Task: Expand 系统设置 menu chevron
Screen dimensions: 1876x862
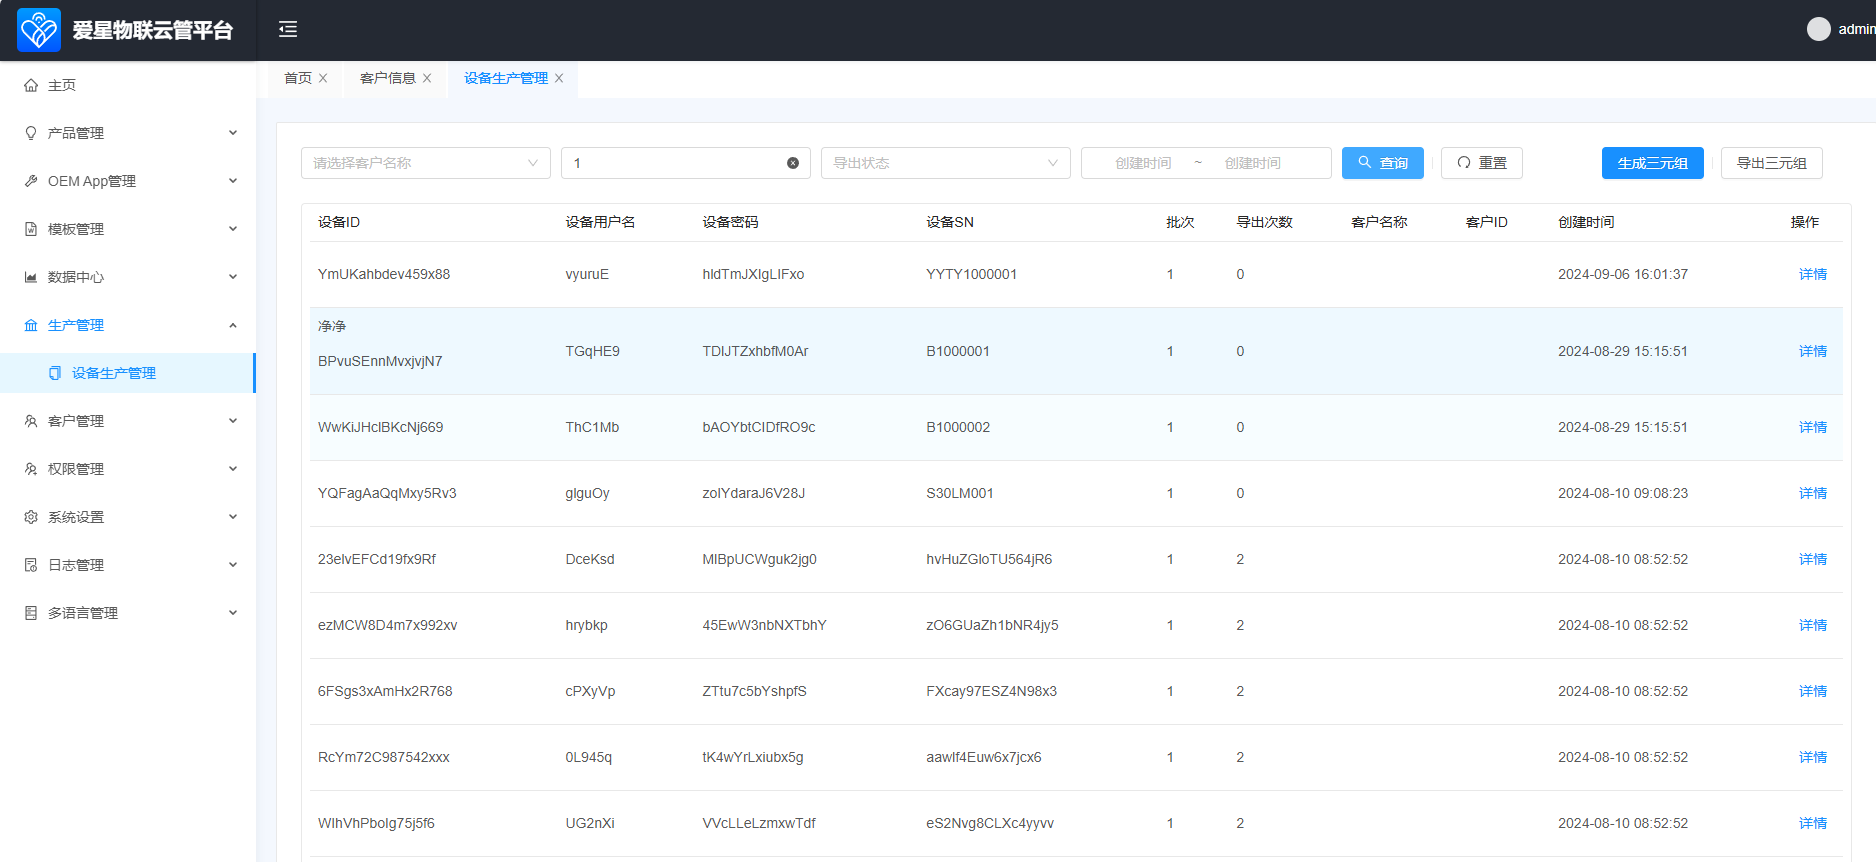Action: click(x=233, y=517)
